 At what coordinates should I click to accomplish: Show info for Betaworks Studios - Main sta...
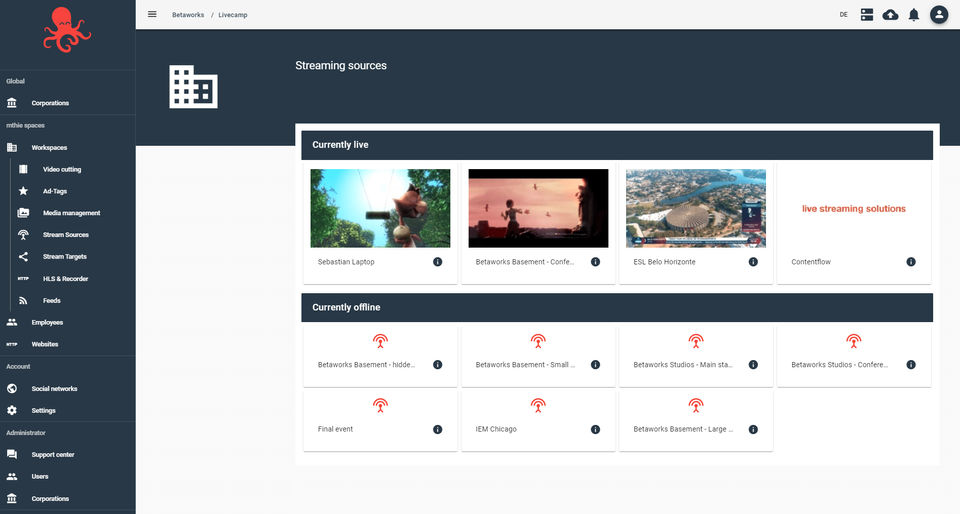(x=753, y=365)
